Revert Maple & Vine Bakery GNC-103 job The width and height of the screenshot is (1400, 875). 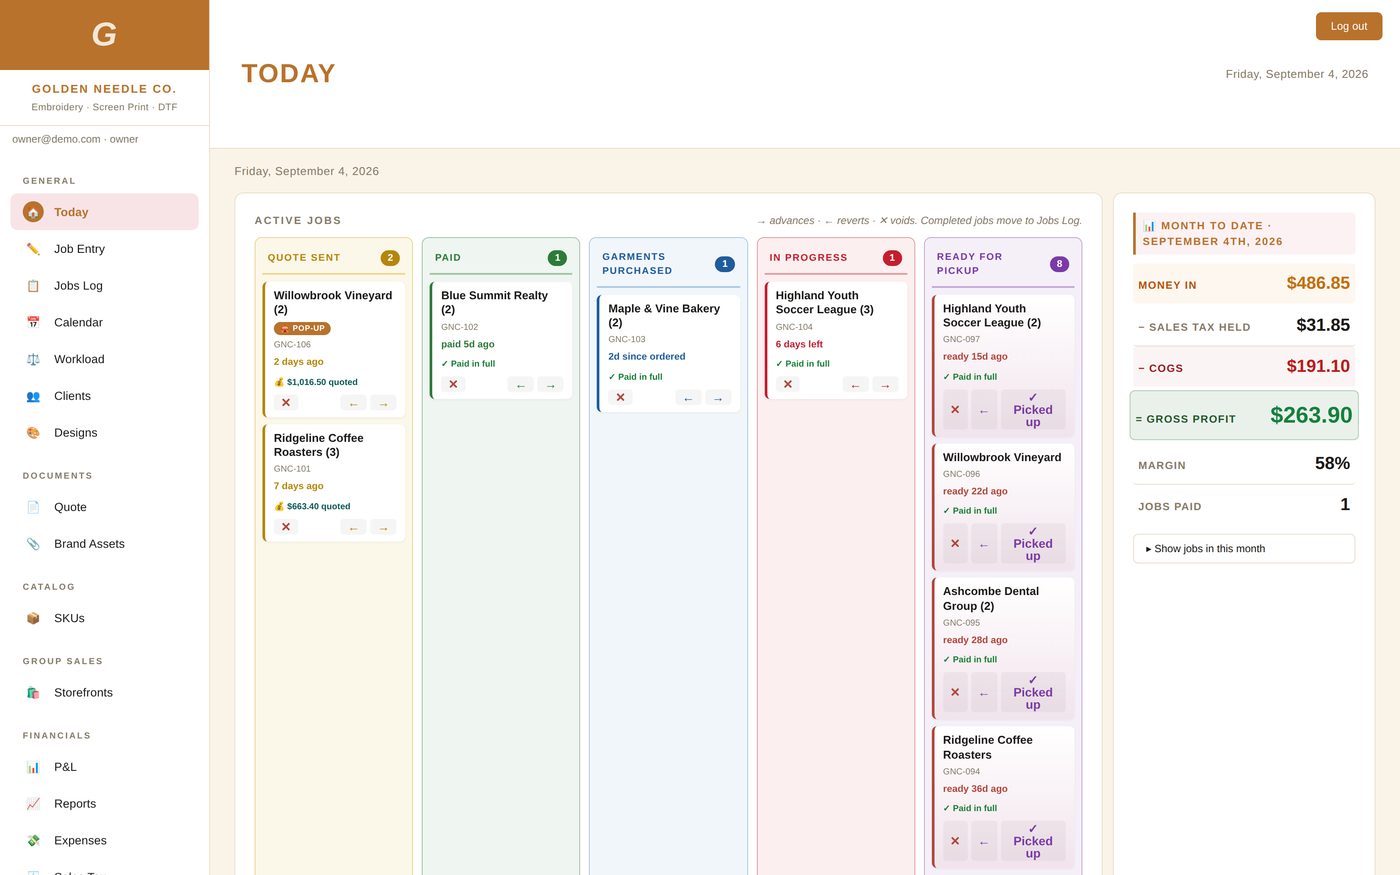(x=688, y=398)
